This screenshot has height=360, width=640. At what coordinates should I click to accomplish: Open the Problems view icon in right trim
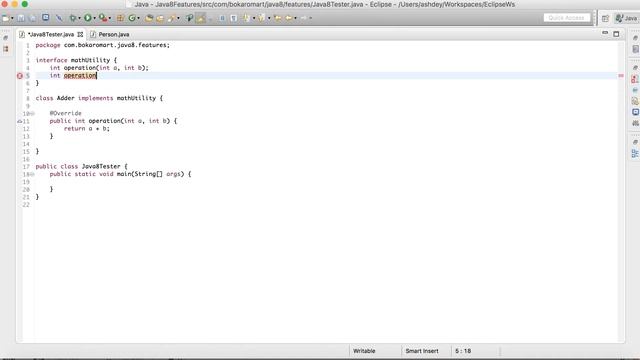point(635,79)
